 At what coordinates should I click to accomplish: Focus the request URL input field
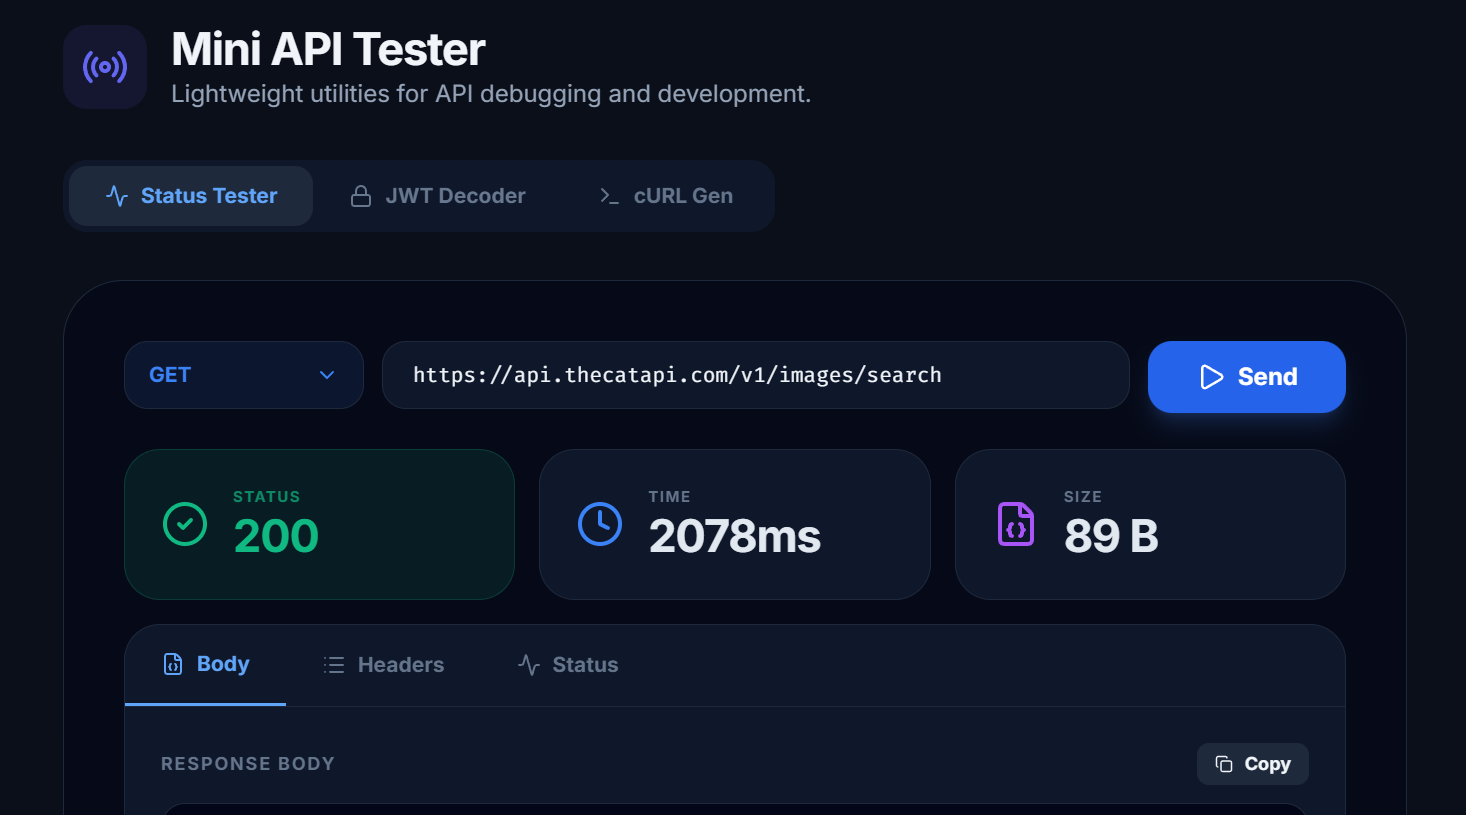click(756, 375)
